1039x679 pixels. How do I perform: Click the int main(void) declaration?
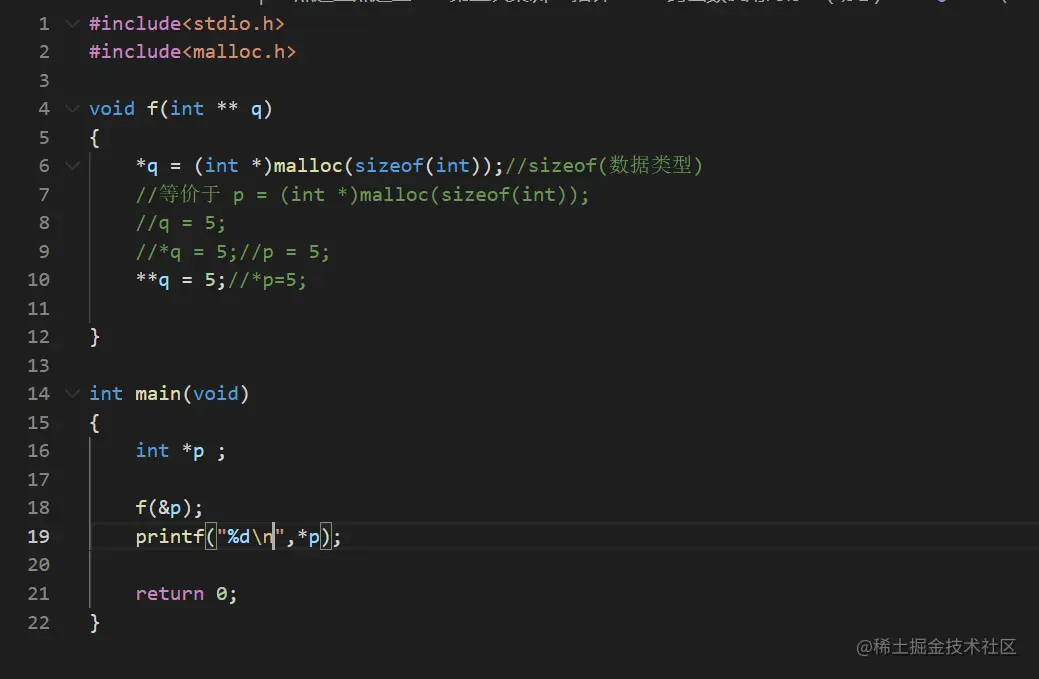click(x=169, y=393)
